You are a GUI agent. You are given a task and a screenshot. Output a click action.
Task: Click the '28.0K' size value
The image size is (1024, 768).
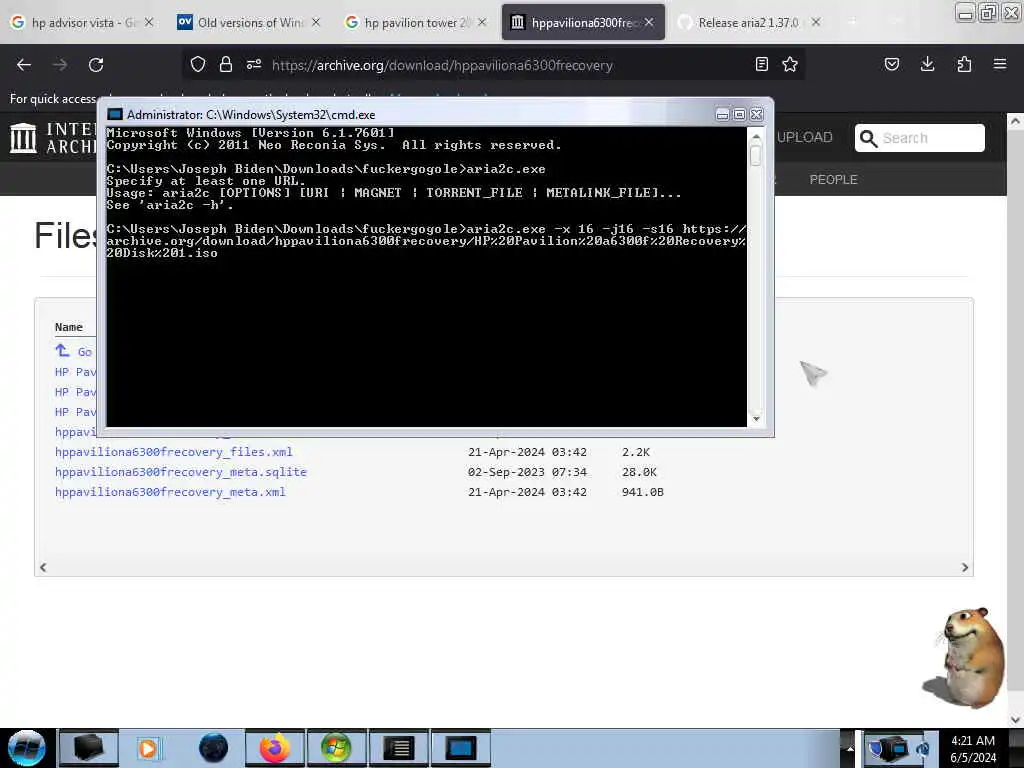(639, 472)
